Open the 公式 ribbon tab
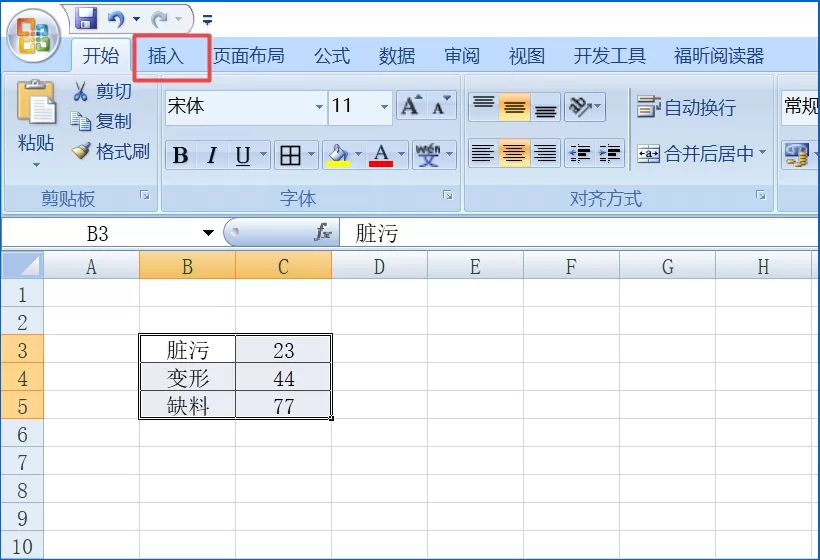Screen dimensions: 820x560 pyautogui.click(x=332, y=56)
